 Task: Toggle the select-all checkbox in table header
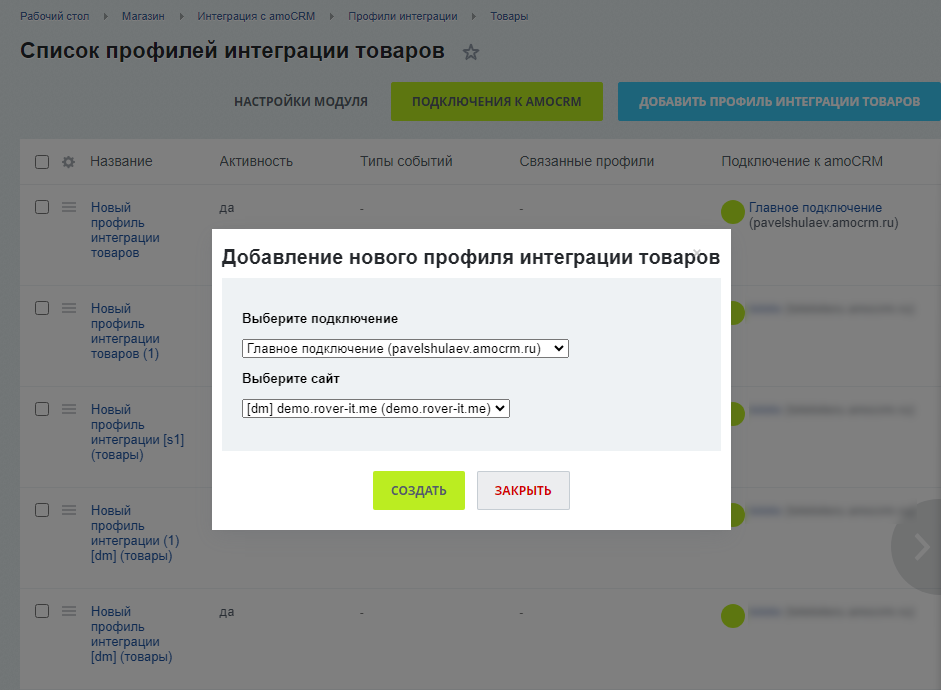point(42,162)
